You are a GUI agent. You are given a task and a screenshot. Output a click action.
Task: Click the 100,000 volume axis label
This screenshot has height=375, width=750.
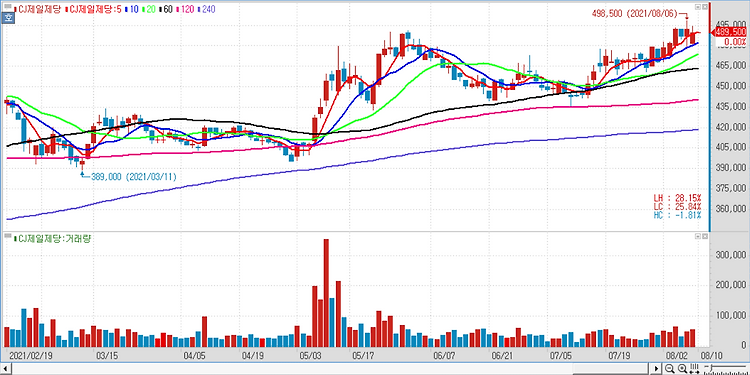[730, 315]
